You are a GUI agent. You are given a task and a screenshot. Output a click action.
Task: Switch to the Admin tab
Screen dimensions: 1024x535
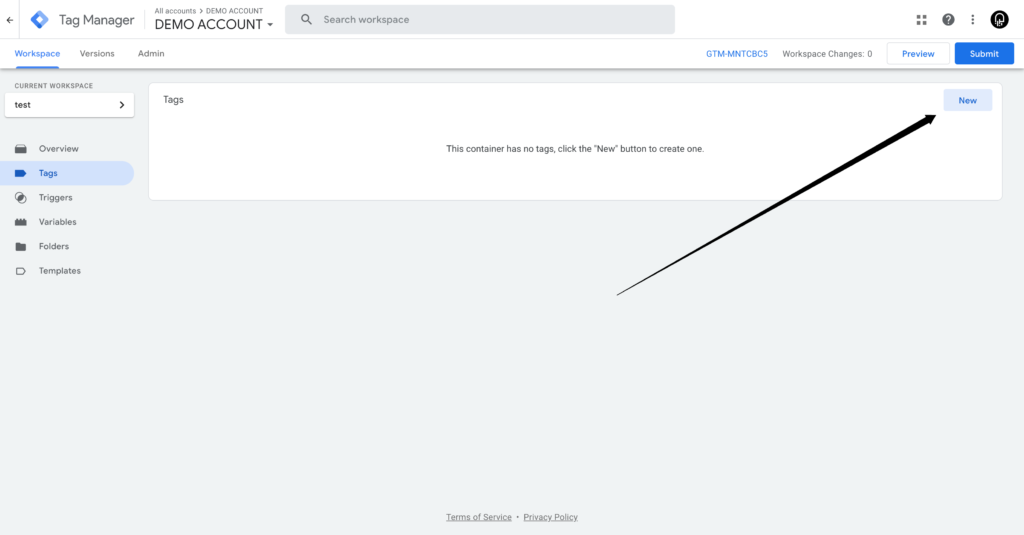click(x=151, y=54)
